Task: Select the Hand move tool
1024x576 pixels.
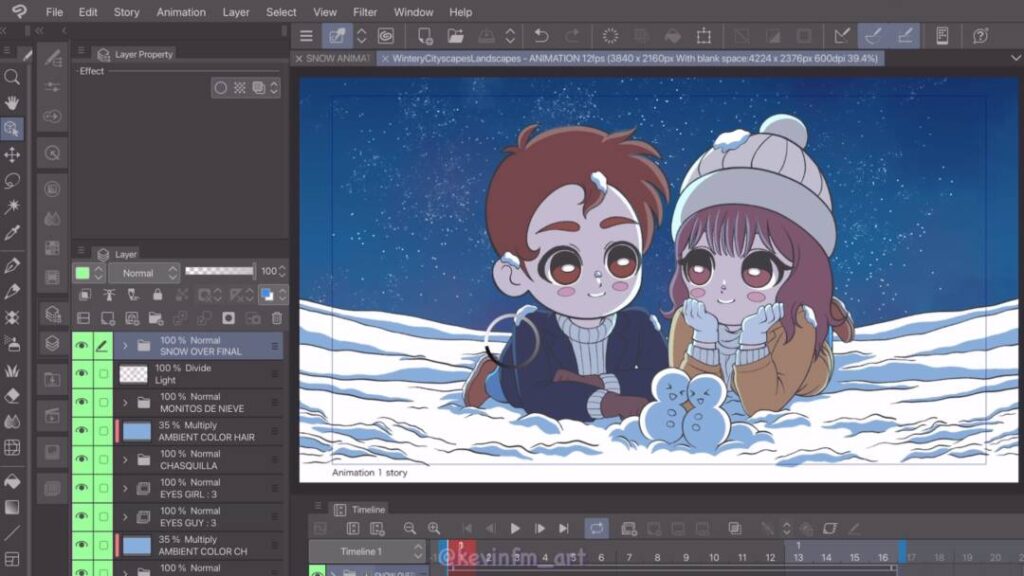Action: [x=12, y=103]
